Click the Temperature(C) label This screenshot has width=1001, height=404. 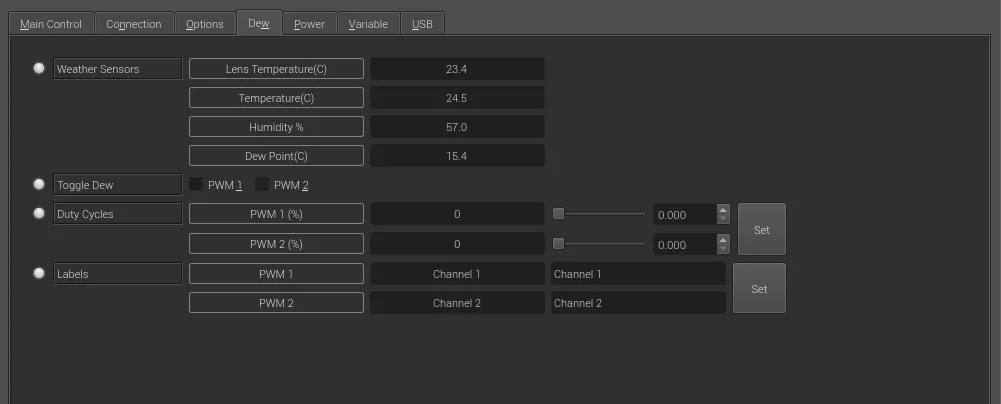pyautogui.click(x=276, y=98)
